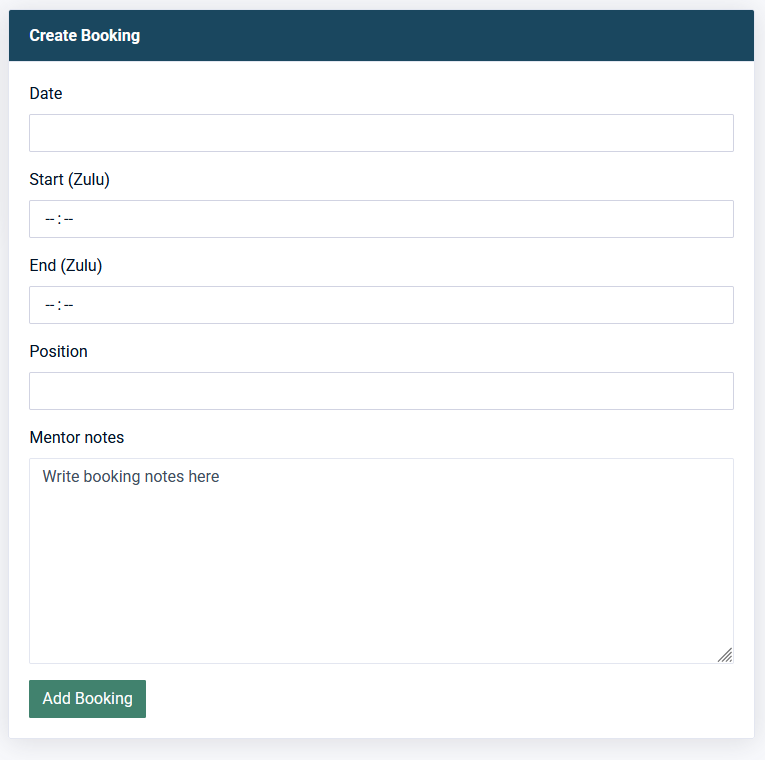Click the Create Booking header title
Image resolution: width=765 pixels, height=760 pixels.
click(x=85, y=36)
